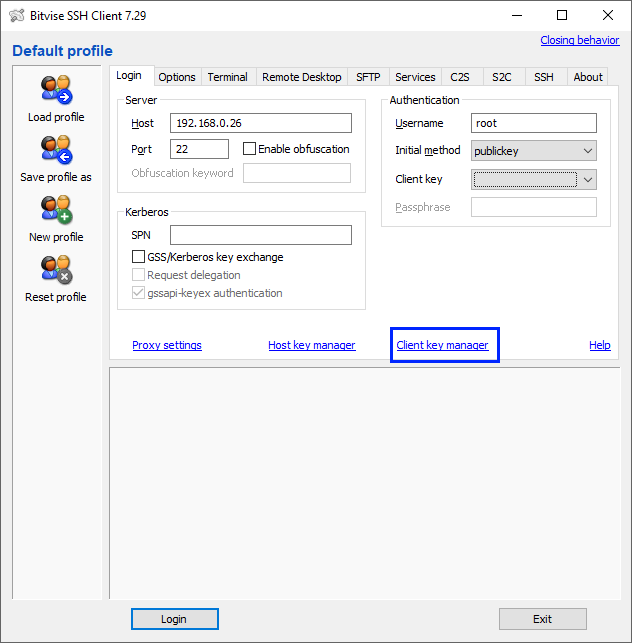Click the Username input field
632x643 pixels.
[x=534, y=123]
